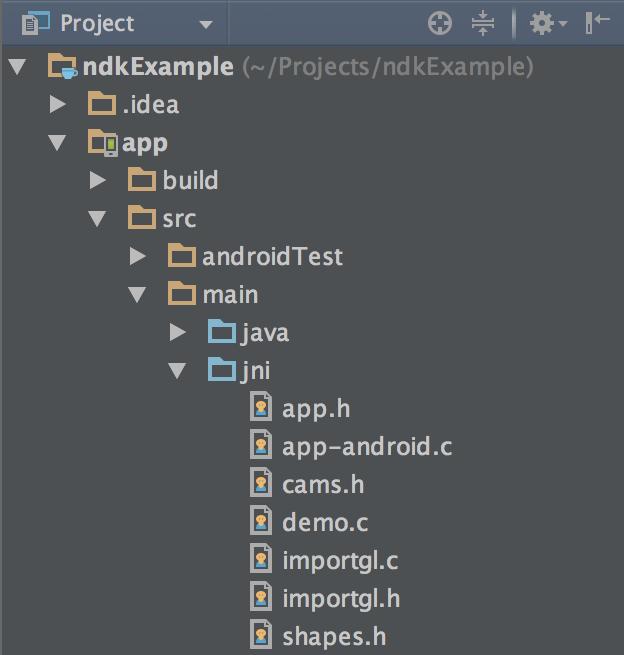The height and width of the screenshot is (655, 624).
Task: Click the app.h file icon
Action: point(261,408)
